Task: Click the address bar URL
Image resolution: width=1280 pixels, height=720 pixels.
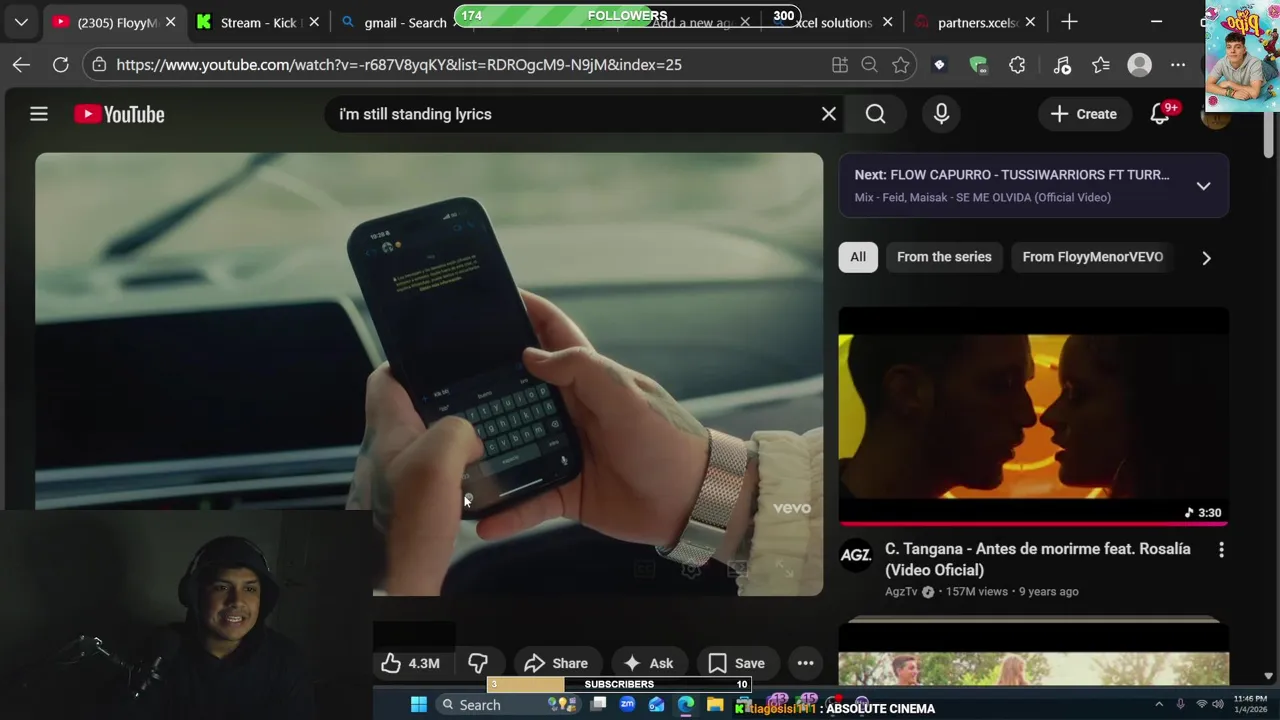Action: pos(398,65)
